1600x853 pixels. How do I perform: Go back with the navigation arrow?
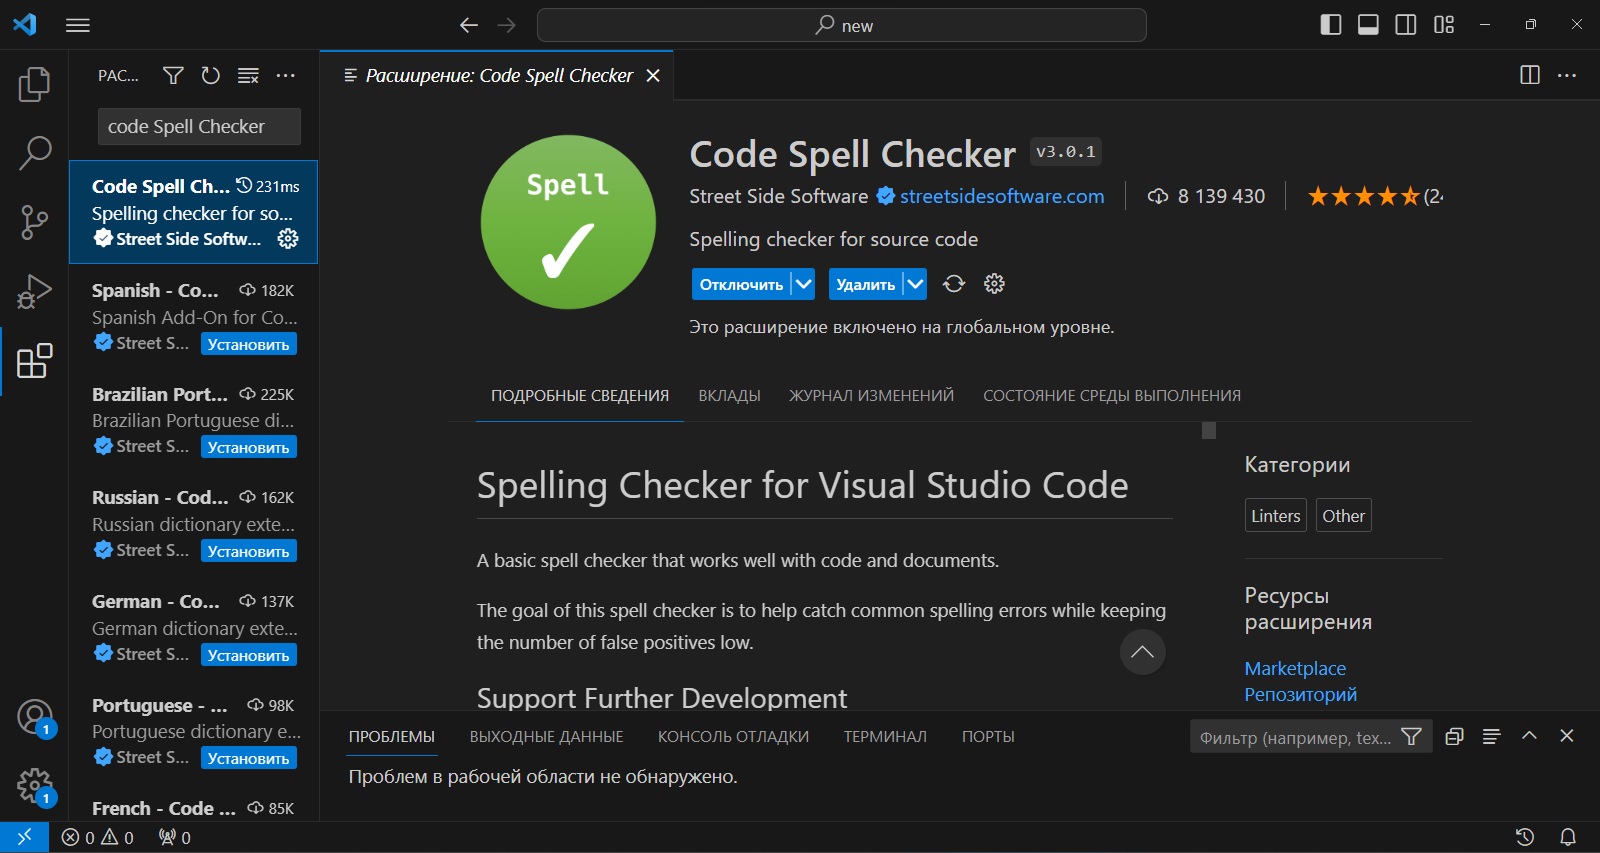(469, 25)
